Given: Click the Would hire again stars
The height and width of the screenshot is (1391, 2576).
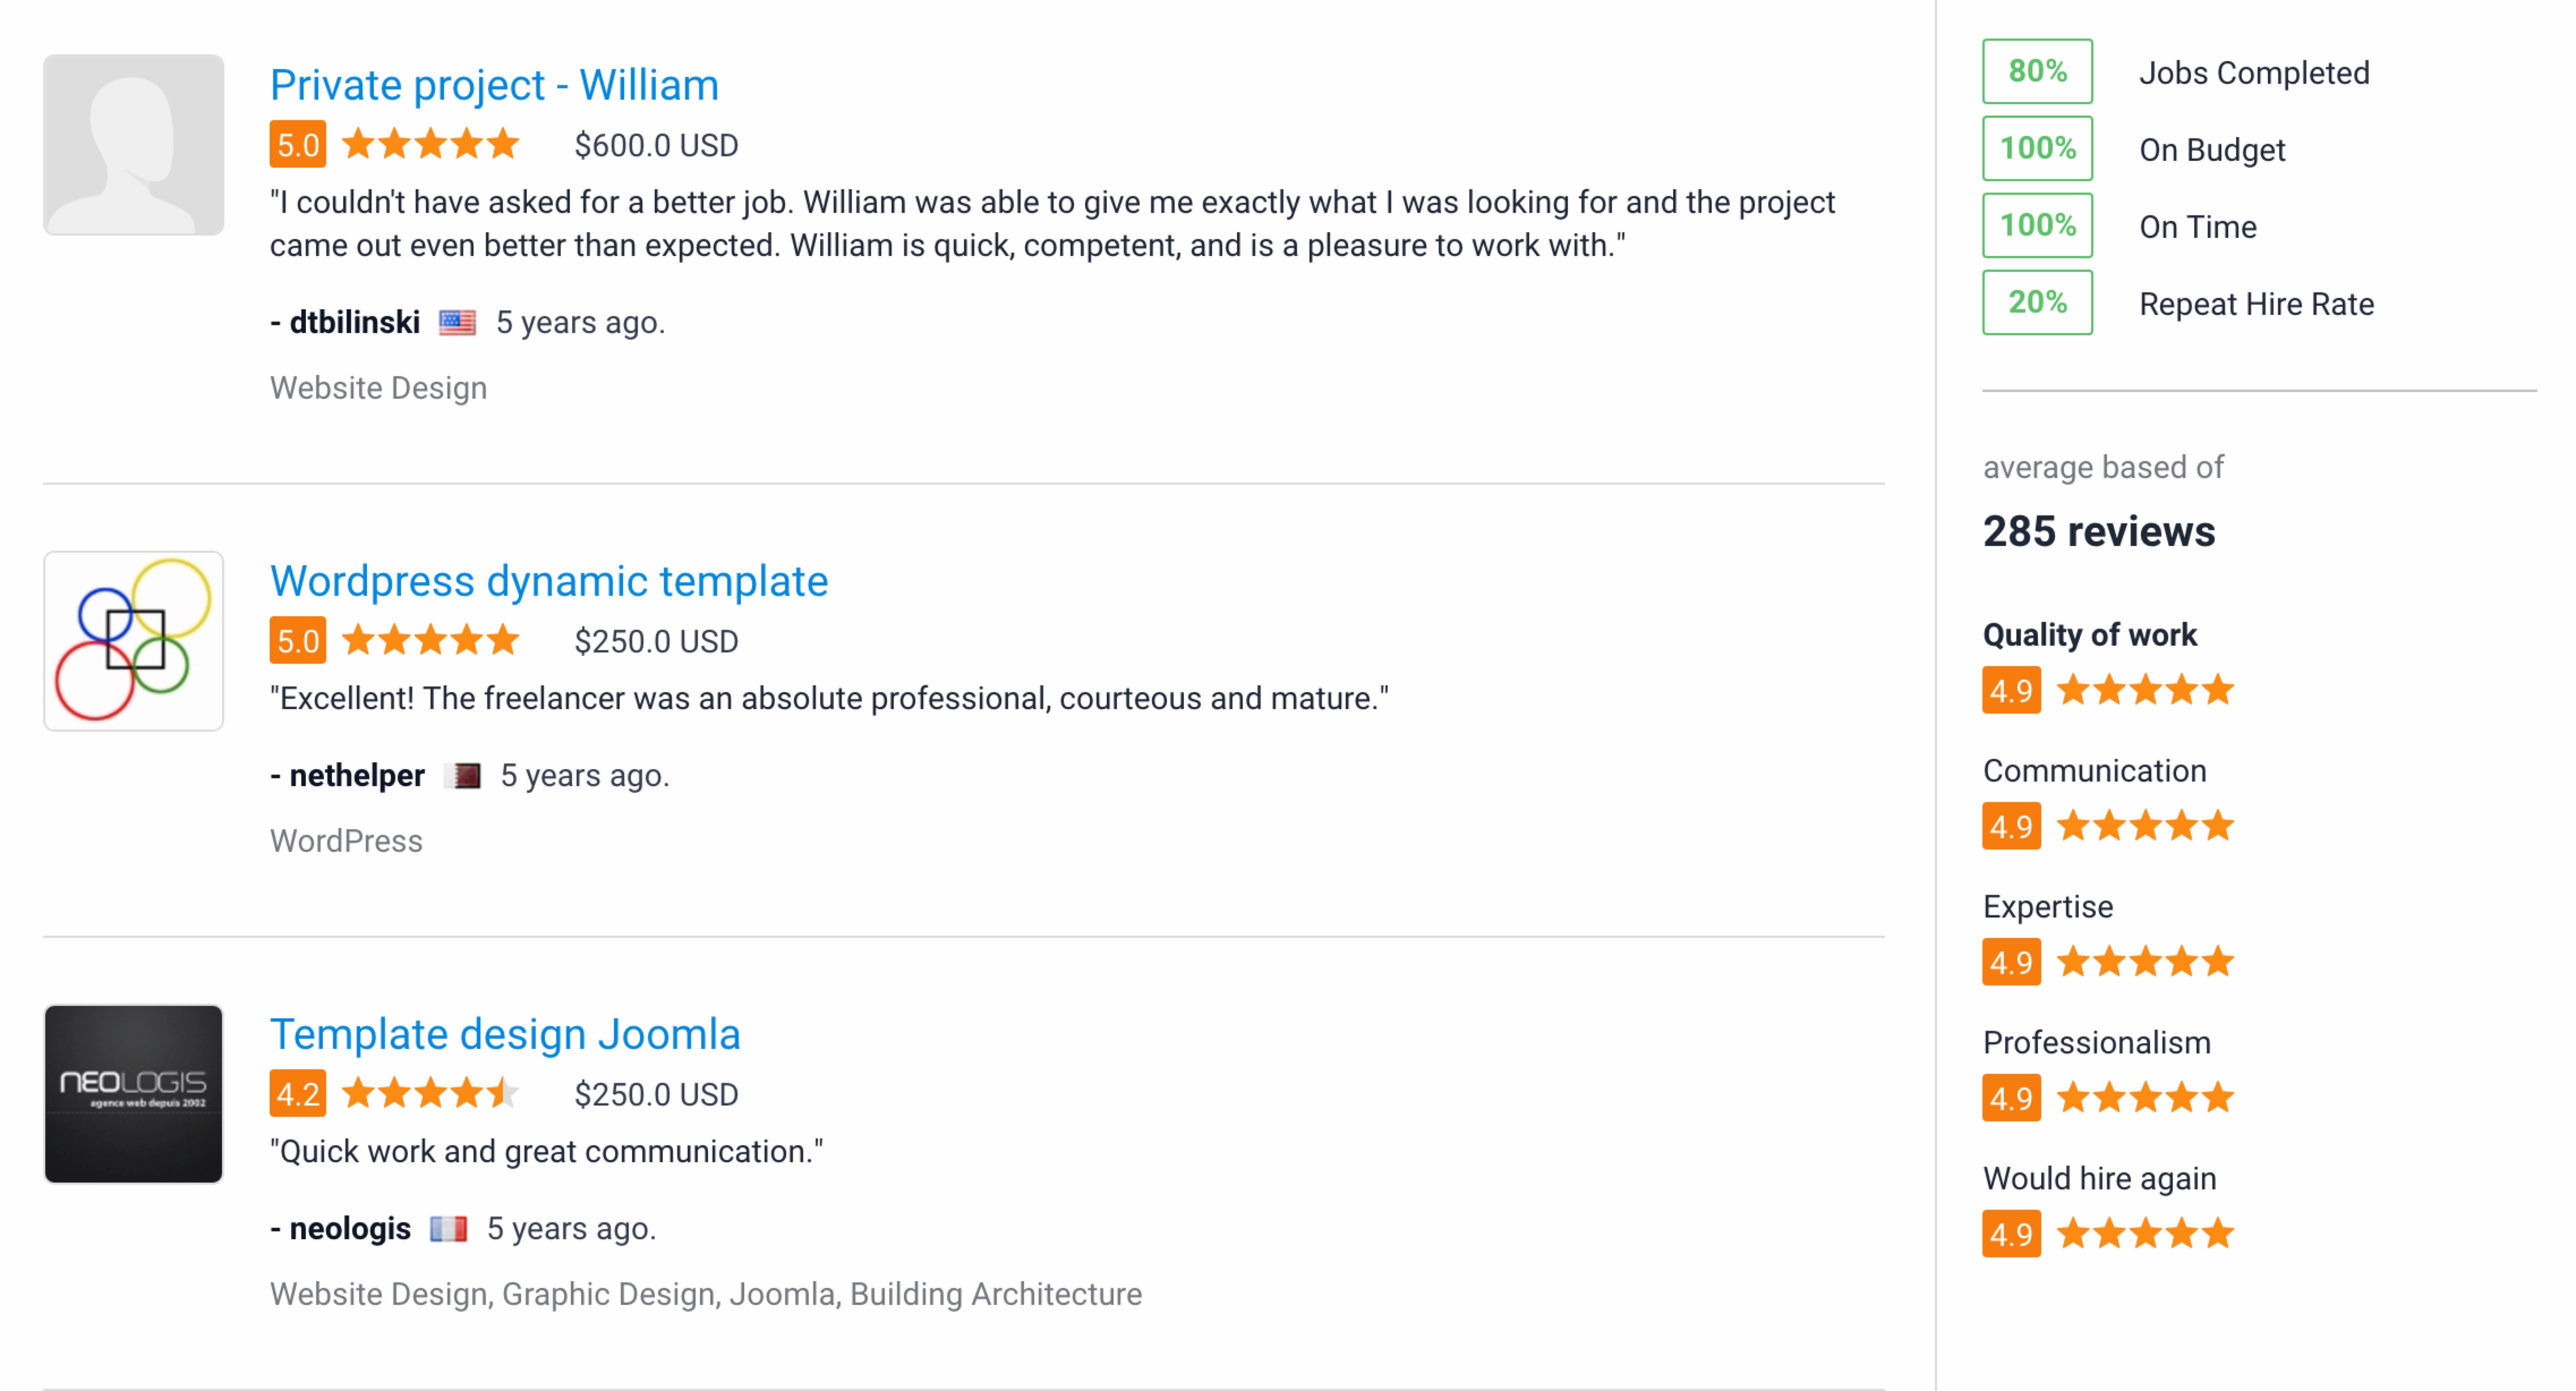Looking at the screenshot, I should [2145, 1233].
